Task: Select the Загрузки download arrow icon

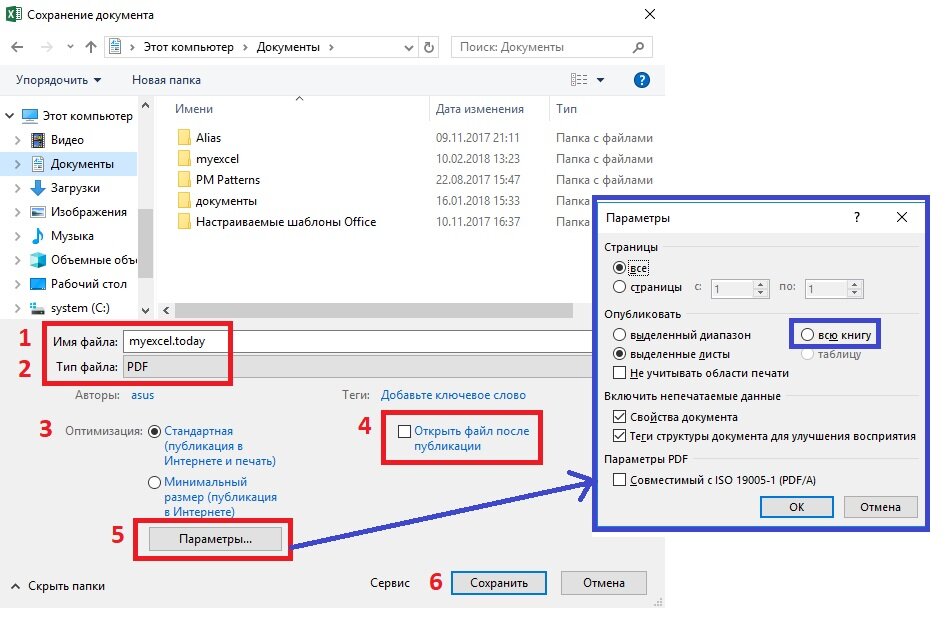Action: click(37, 188)
